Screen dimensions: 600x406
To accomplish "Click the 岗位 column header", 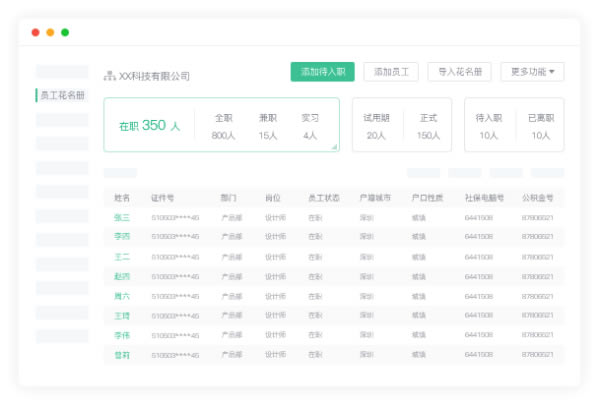I will 273,198.
